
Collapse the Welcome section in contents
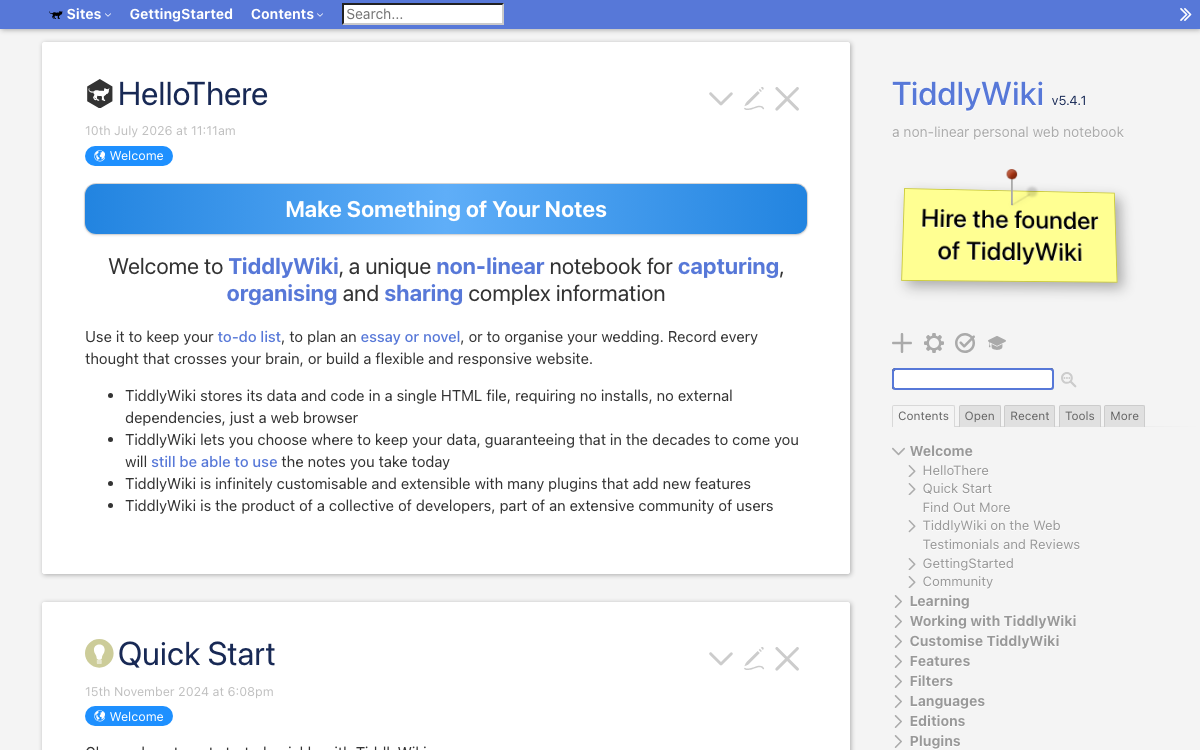point(899,451)
